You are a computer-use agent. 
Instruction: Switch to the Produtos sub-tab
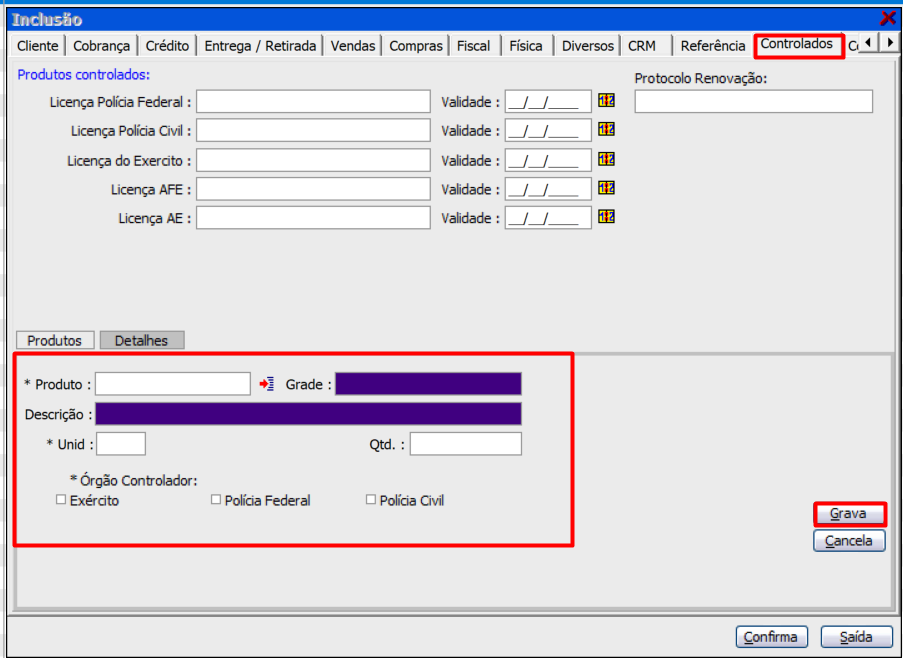pos(55,340)
